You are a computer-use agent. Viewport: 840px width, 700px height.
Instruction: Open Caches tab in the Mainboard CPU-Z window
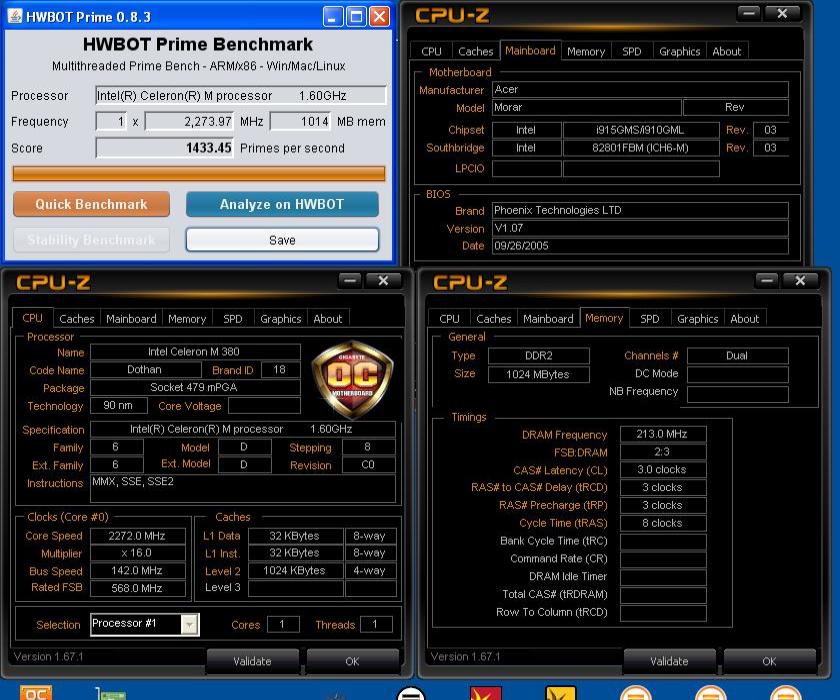tap(475, 51)
